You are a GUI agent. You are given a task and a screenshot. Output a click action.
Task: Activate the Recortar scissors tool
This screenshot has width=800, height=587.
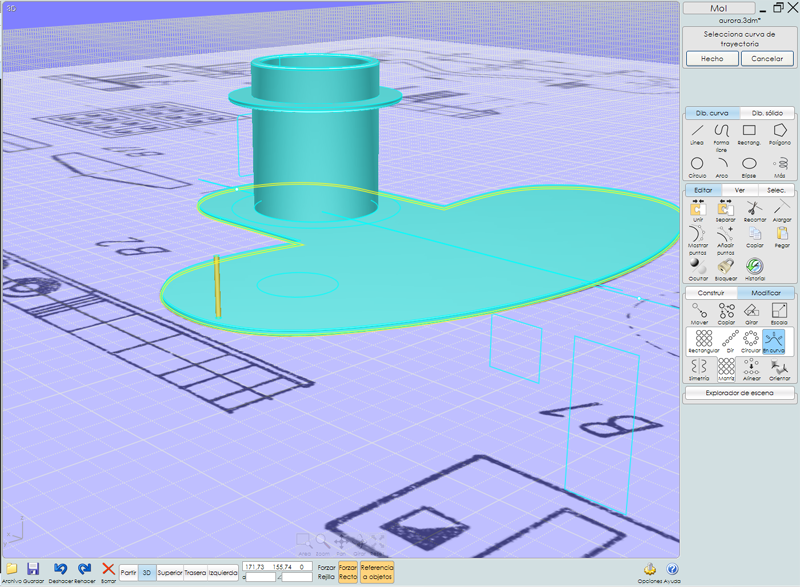[755, 211]
